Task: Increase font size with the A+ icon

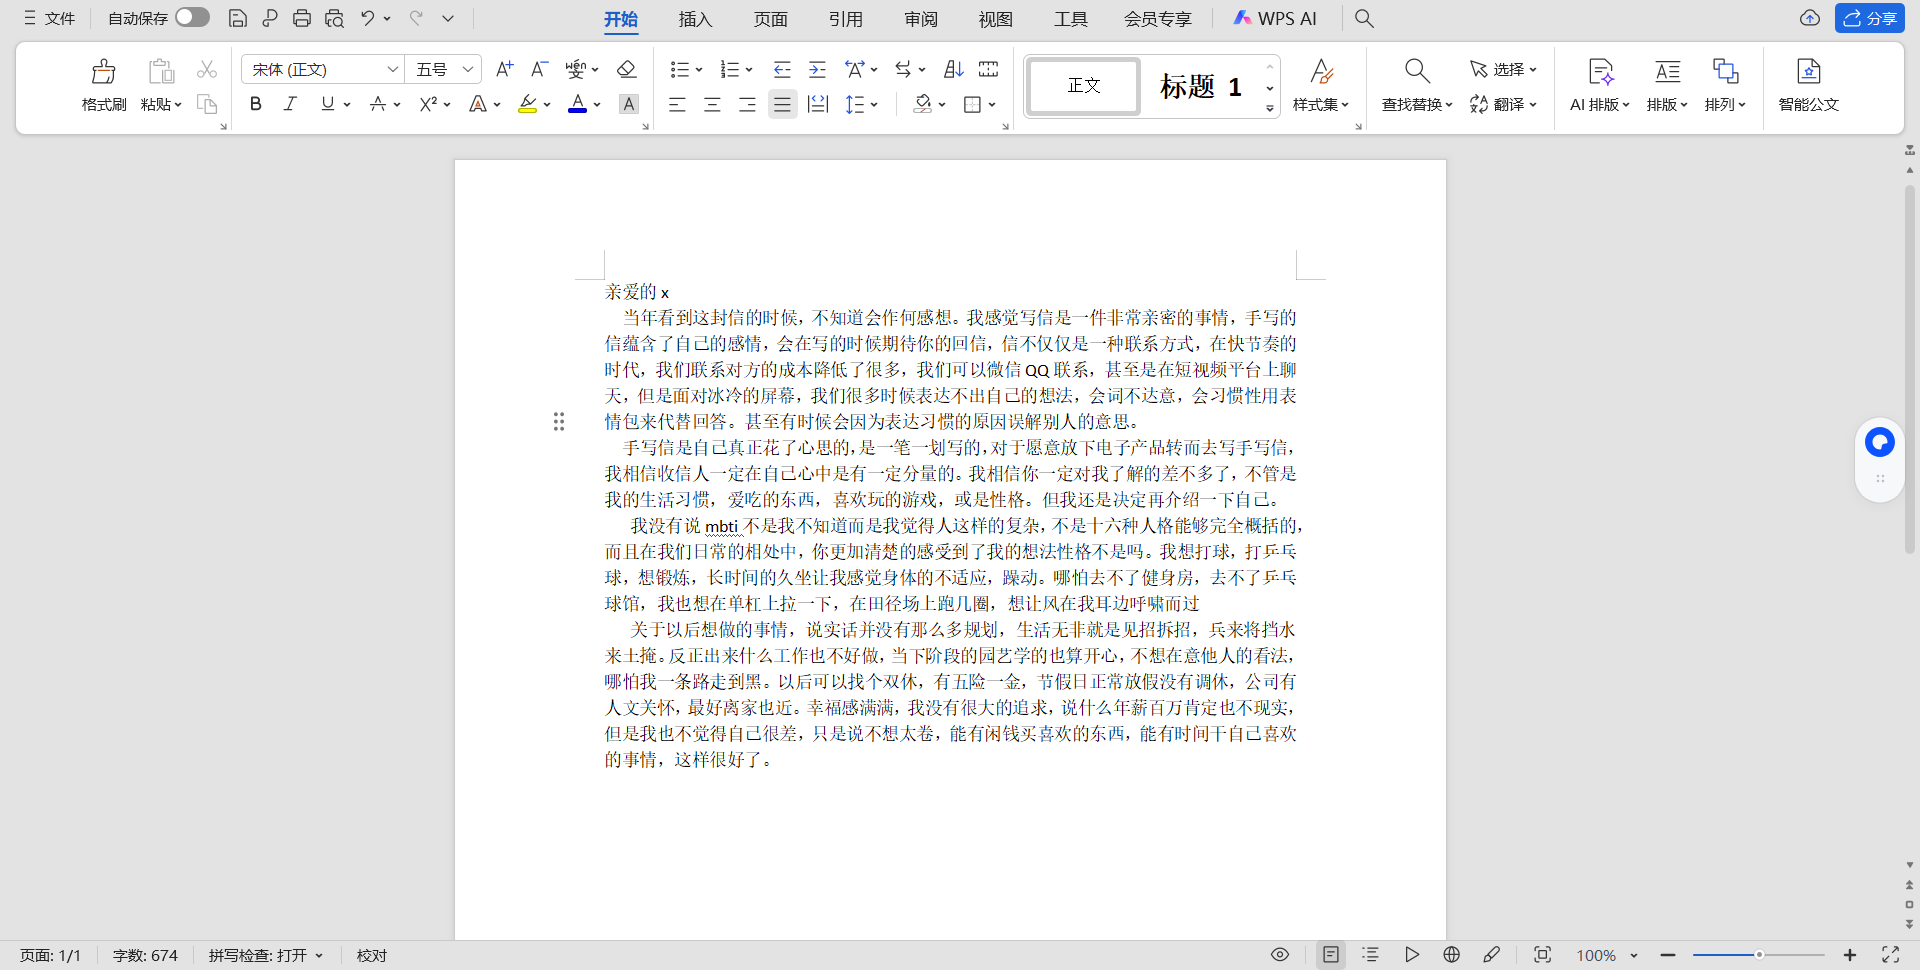Action: (x=505, y=69)
